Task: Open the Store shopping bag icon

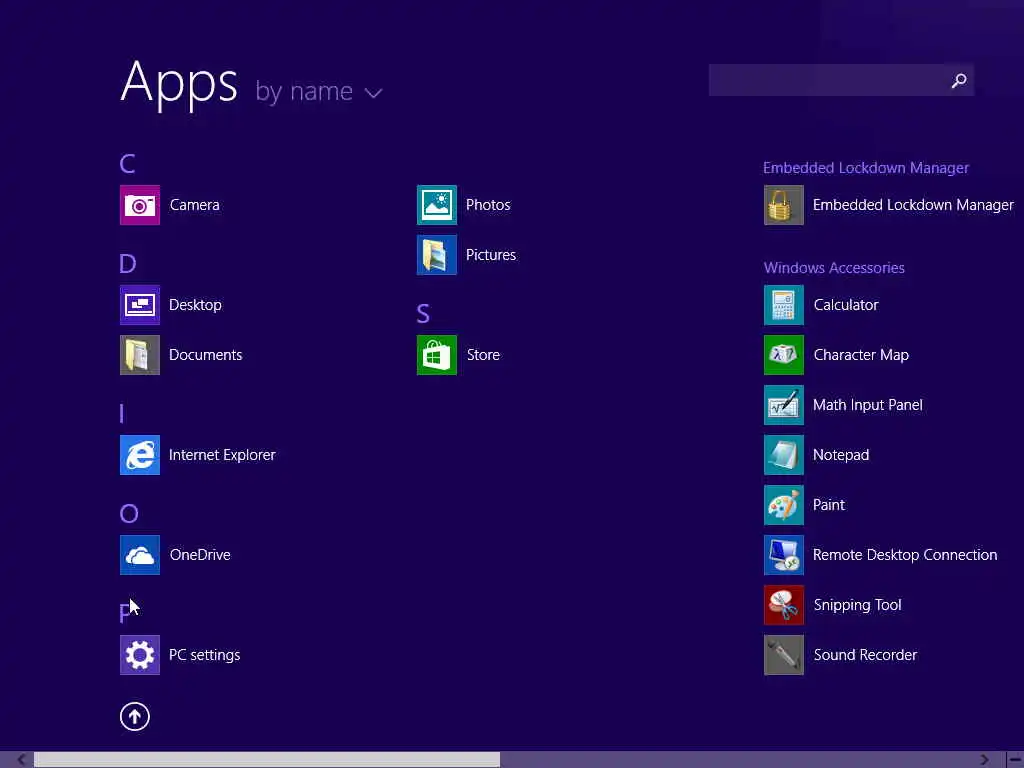Action: point(437,355)
